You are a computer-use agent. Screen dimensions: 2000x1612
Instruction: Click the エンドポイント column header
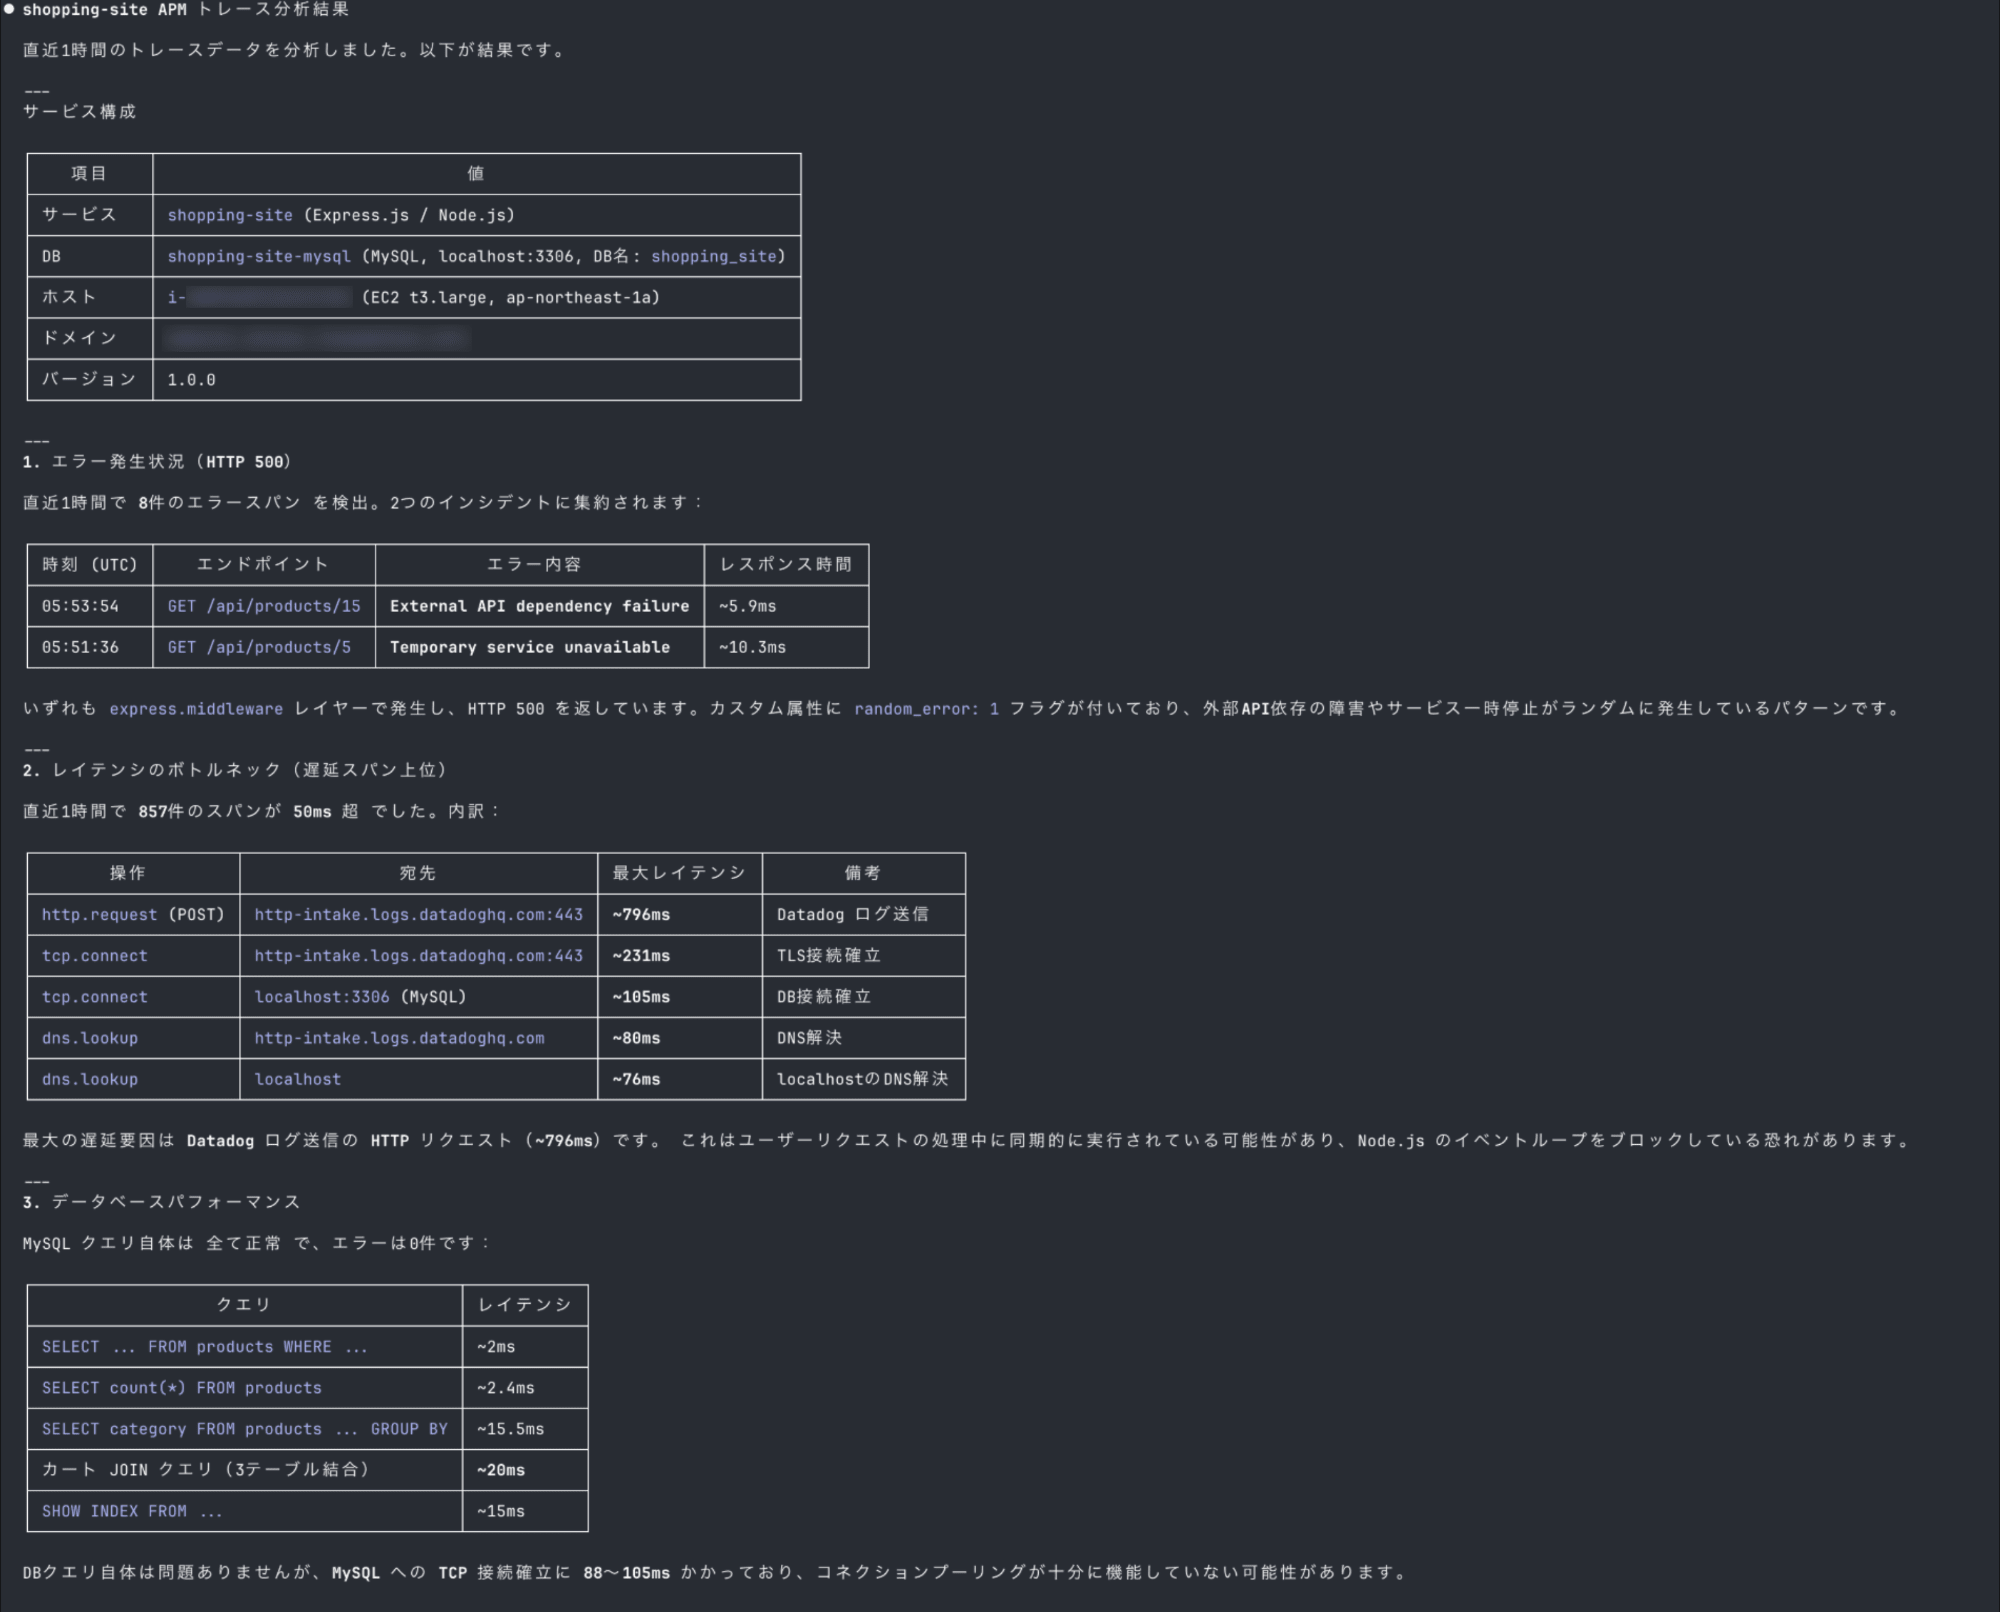tap(263, 564)
